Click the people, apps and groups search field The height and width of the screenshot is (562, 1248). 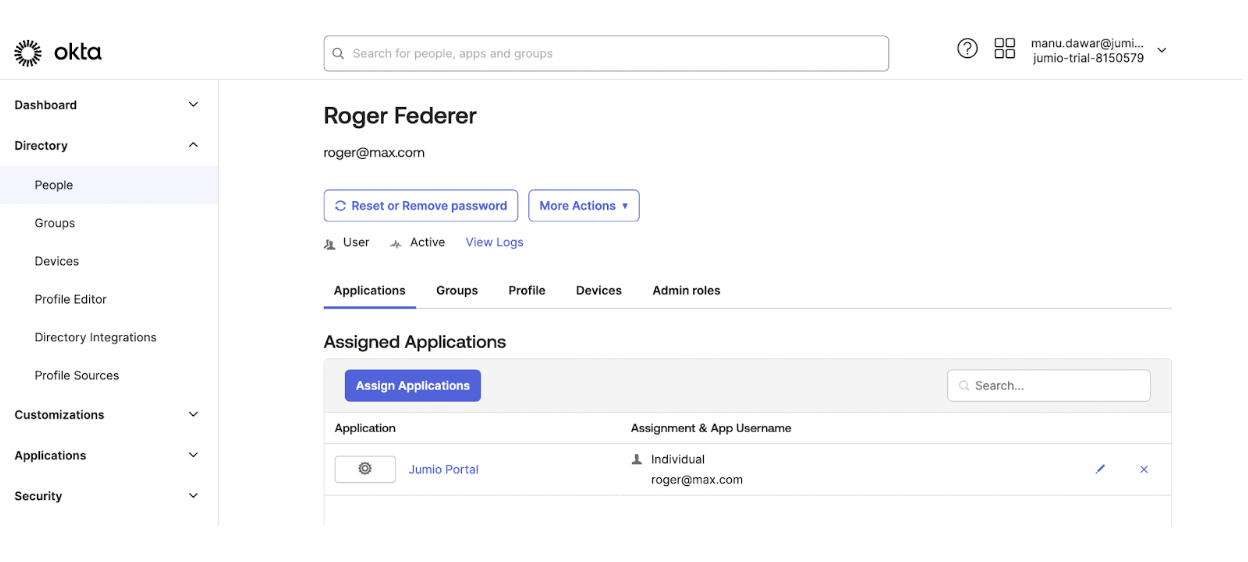(x=606, y=54)
